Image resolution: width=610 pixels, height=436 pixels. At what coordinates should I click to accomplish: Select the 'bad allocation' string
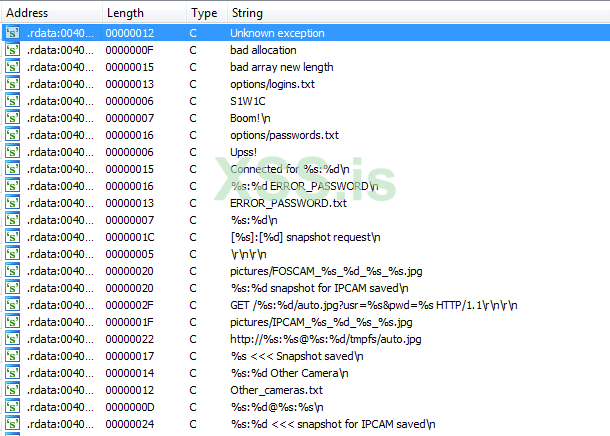263,50
